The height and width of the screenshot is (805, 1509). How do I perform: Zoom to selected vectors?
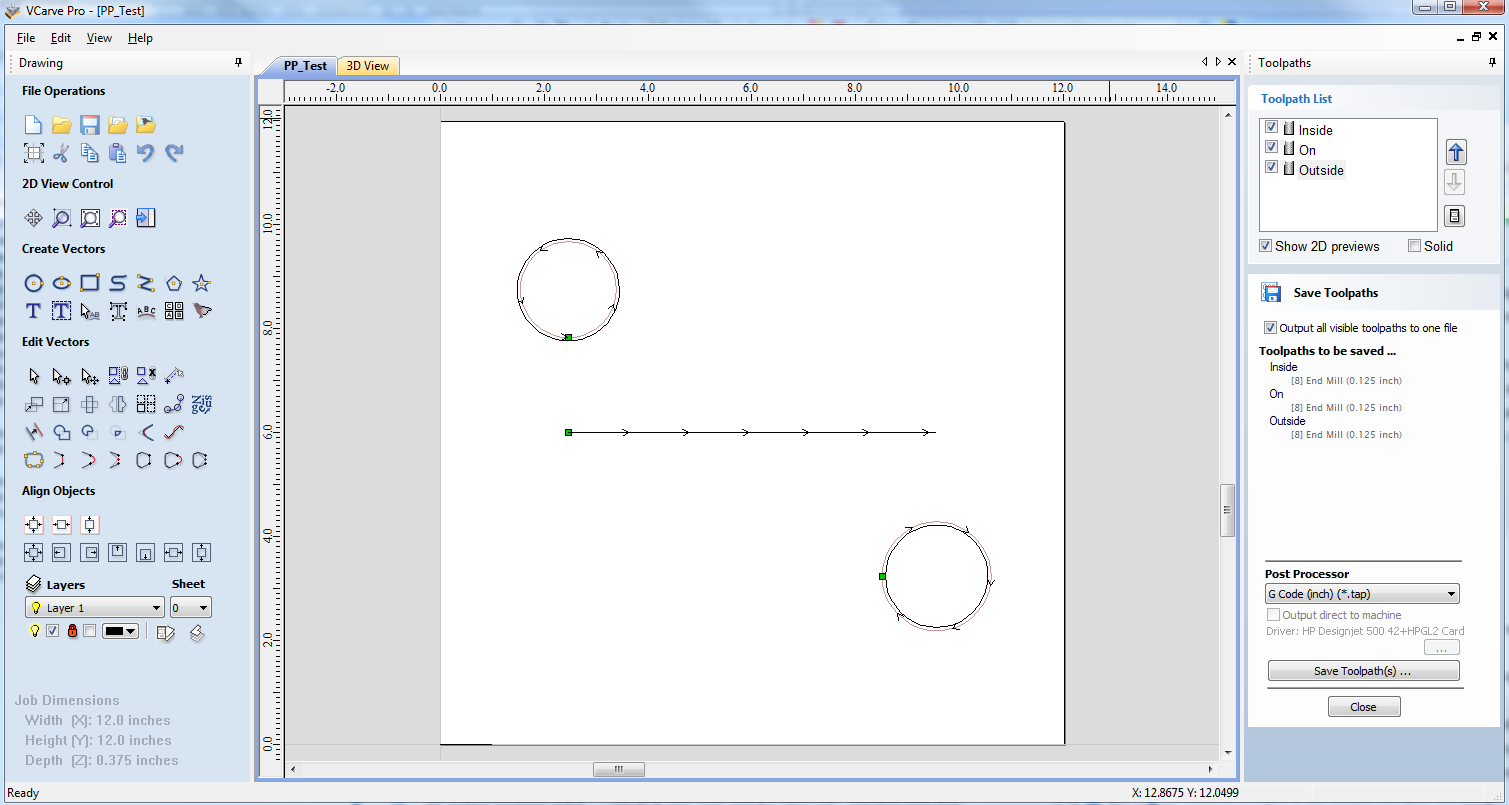coord(117,218)
